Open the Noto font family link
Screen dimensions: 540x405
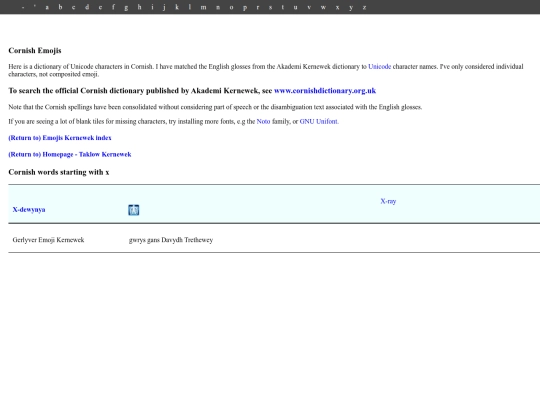263,121
